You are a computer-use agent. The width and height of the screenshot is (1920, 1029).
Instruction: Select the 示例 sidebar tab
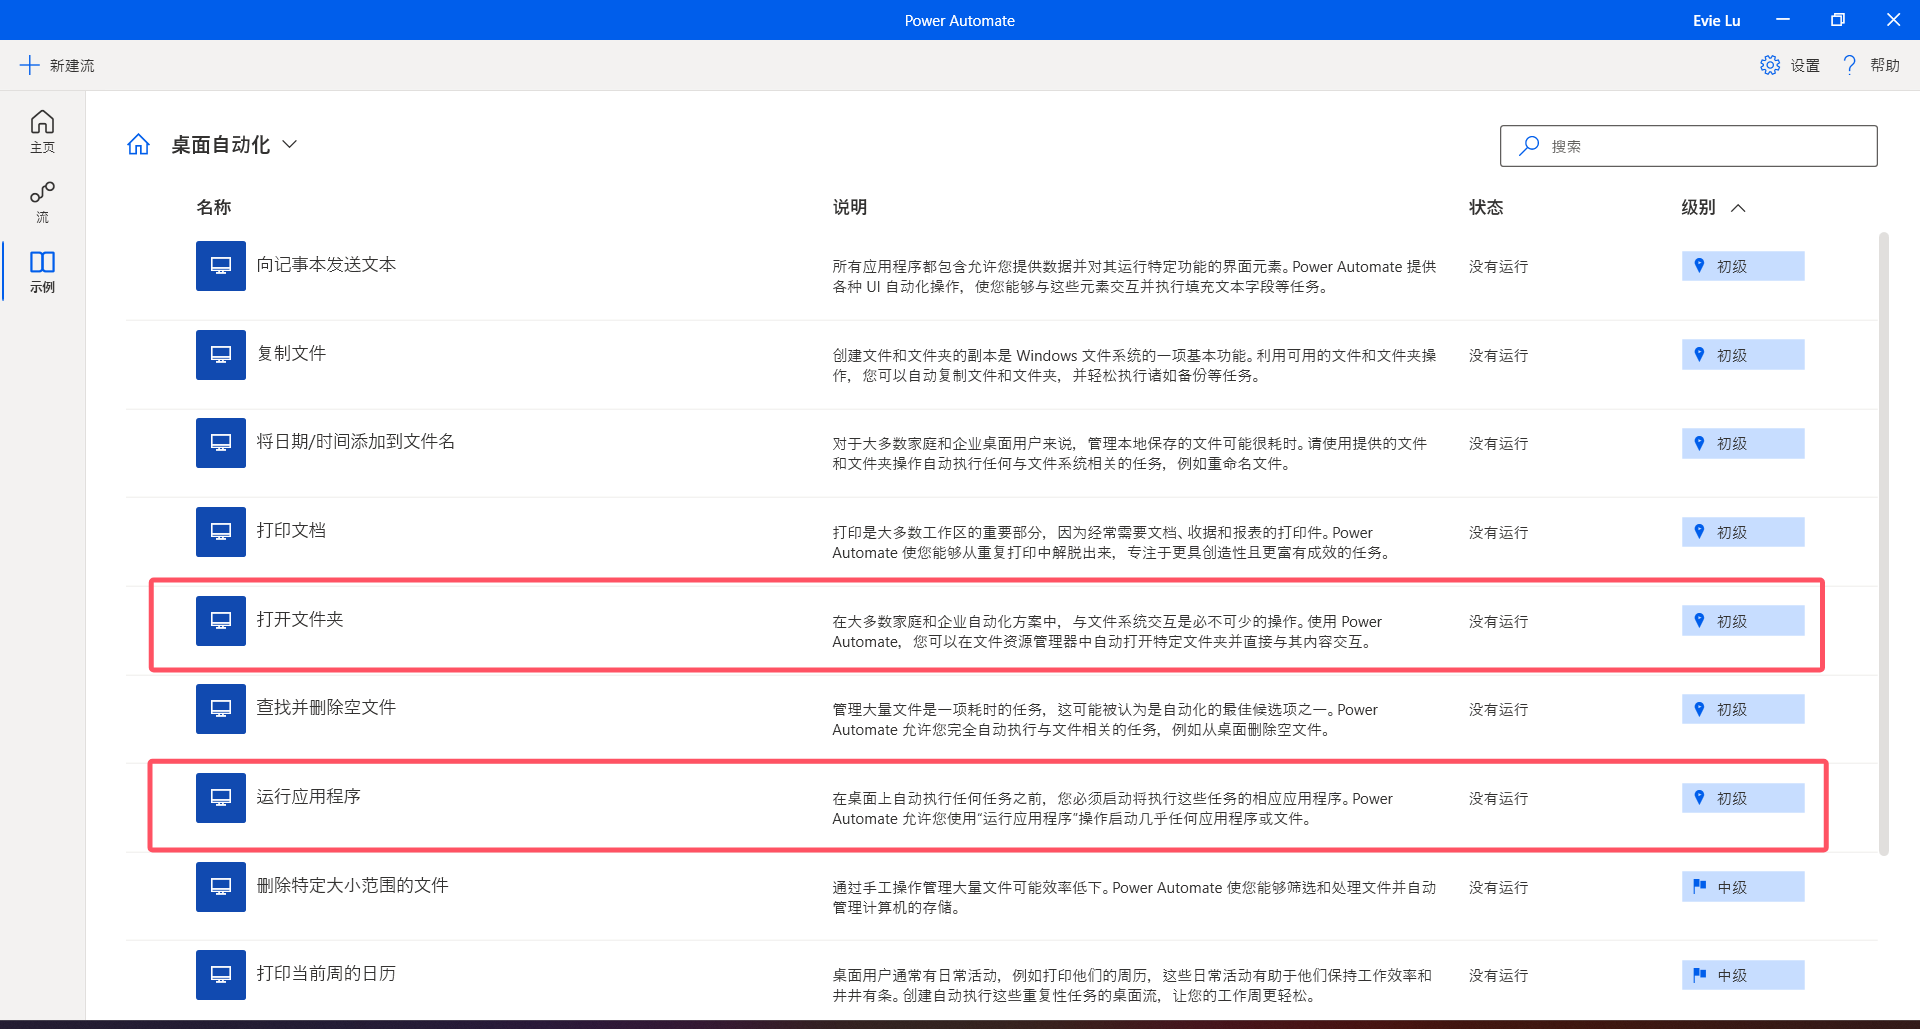click(42, 272)
